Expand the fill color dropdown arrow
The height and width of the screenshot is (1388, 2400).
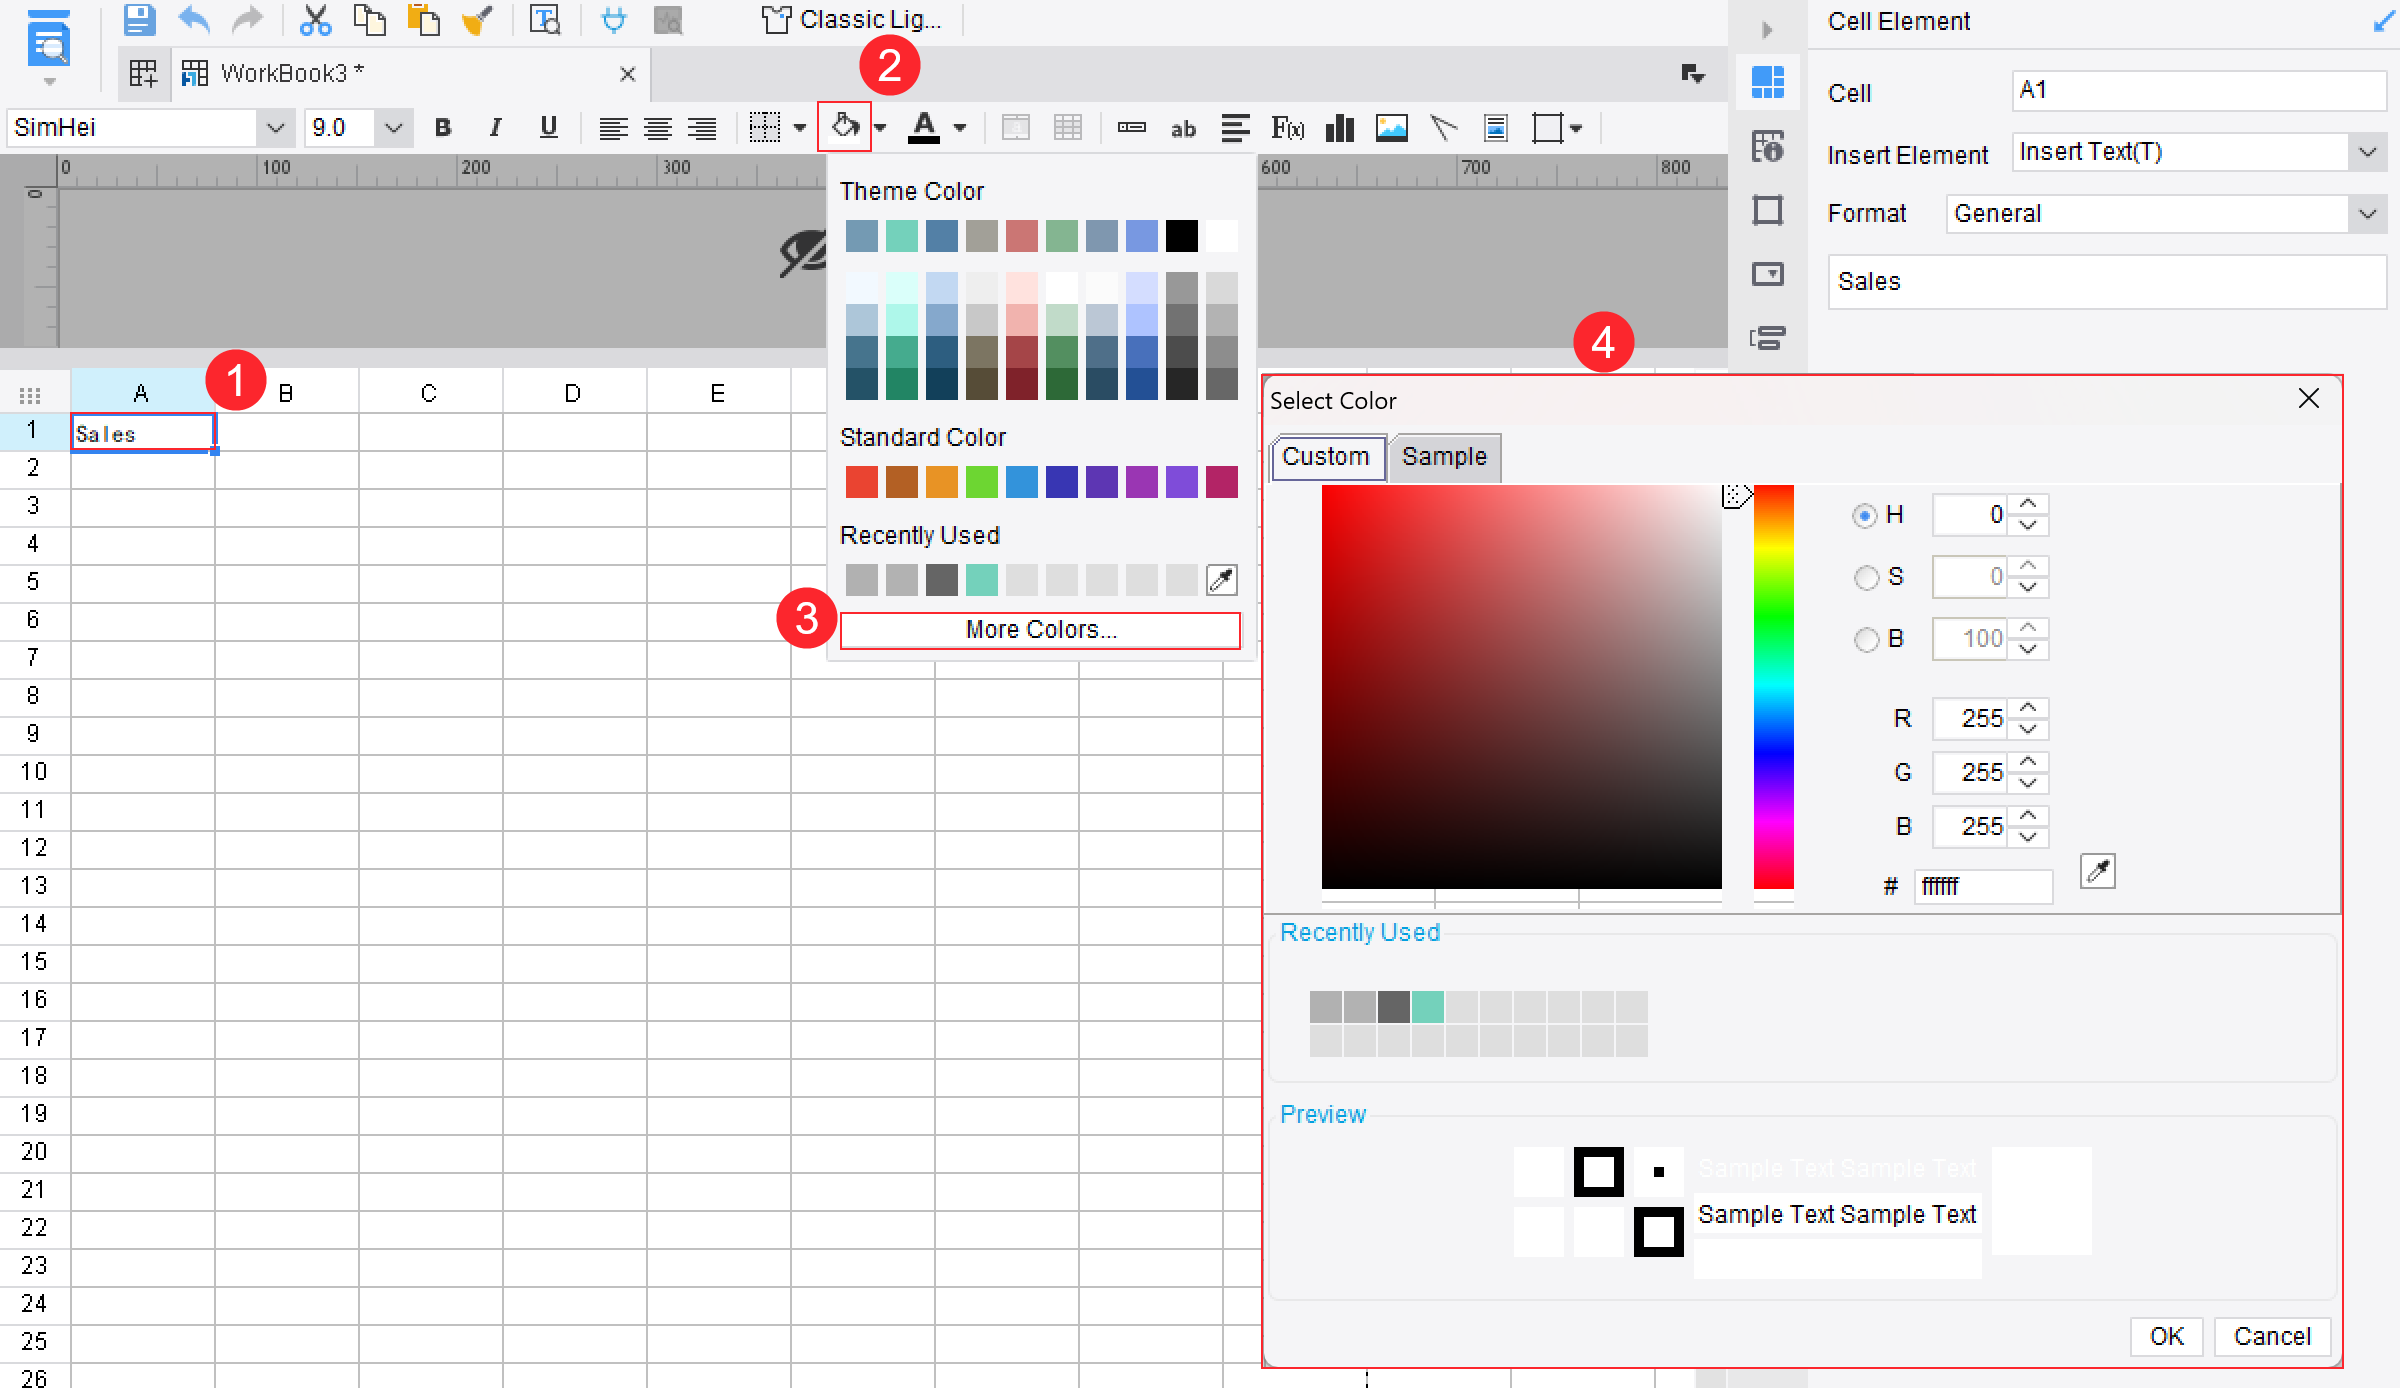tap(880, 128)
